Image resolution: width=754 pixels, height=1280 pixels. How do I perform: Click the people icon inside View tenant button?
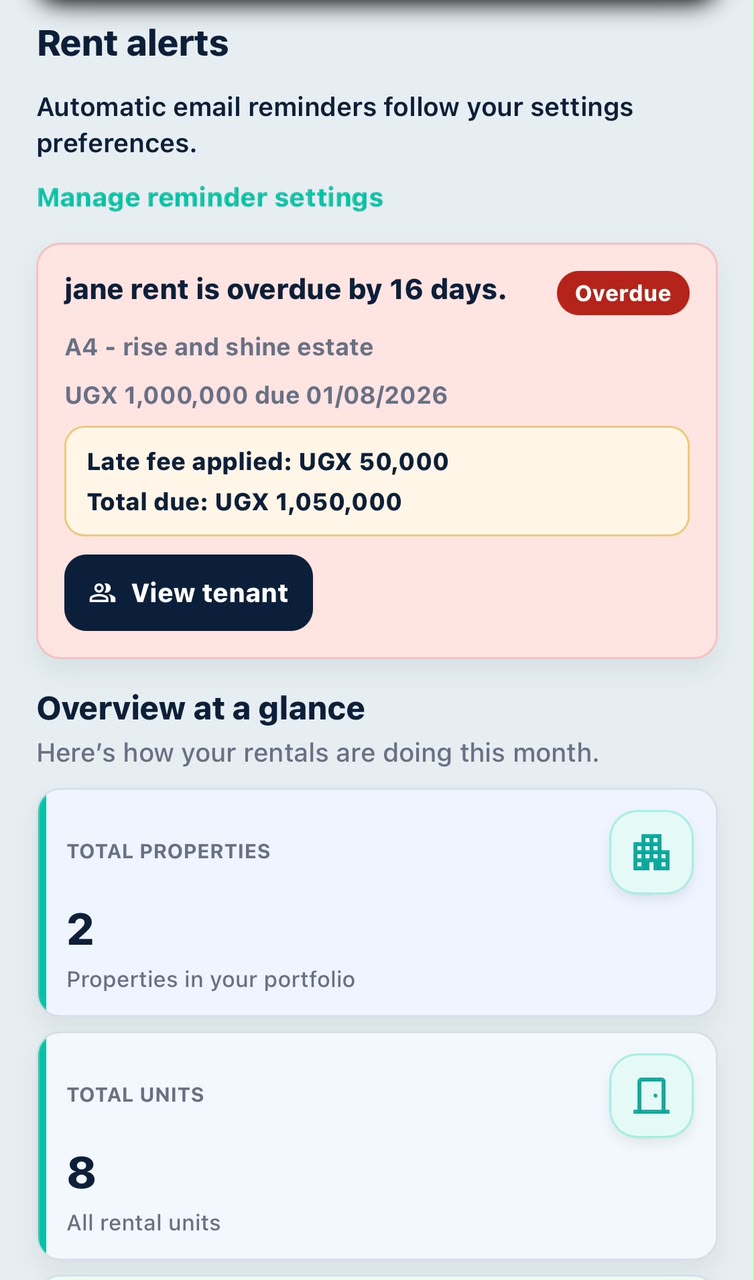[x=102, y=593]
